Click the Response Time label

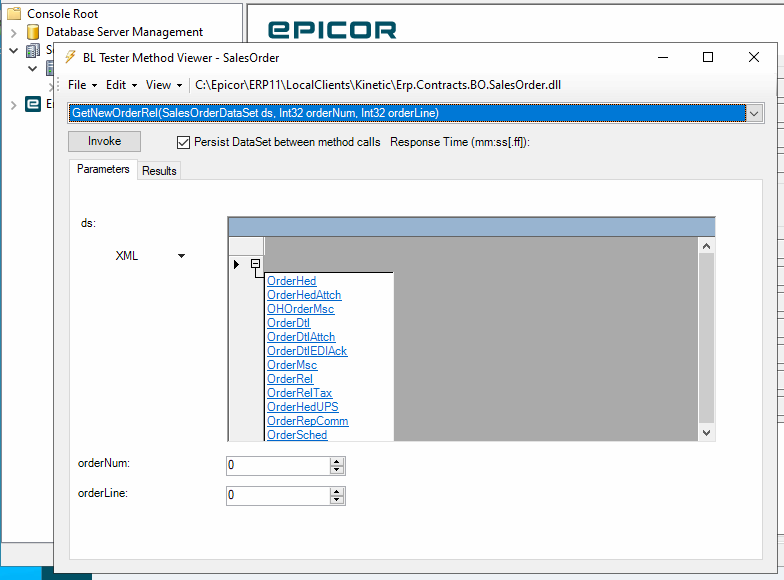pyautogui.click(x=460, y=142)
